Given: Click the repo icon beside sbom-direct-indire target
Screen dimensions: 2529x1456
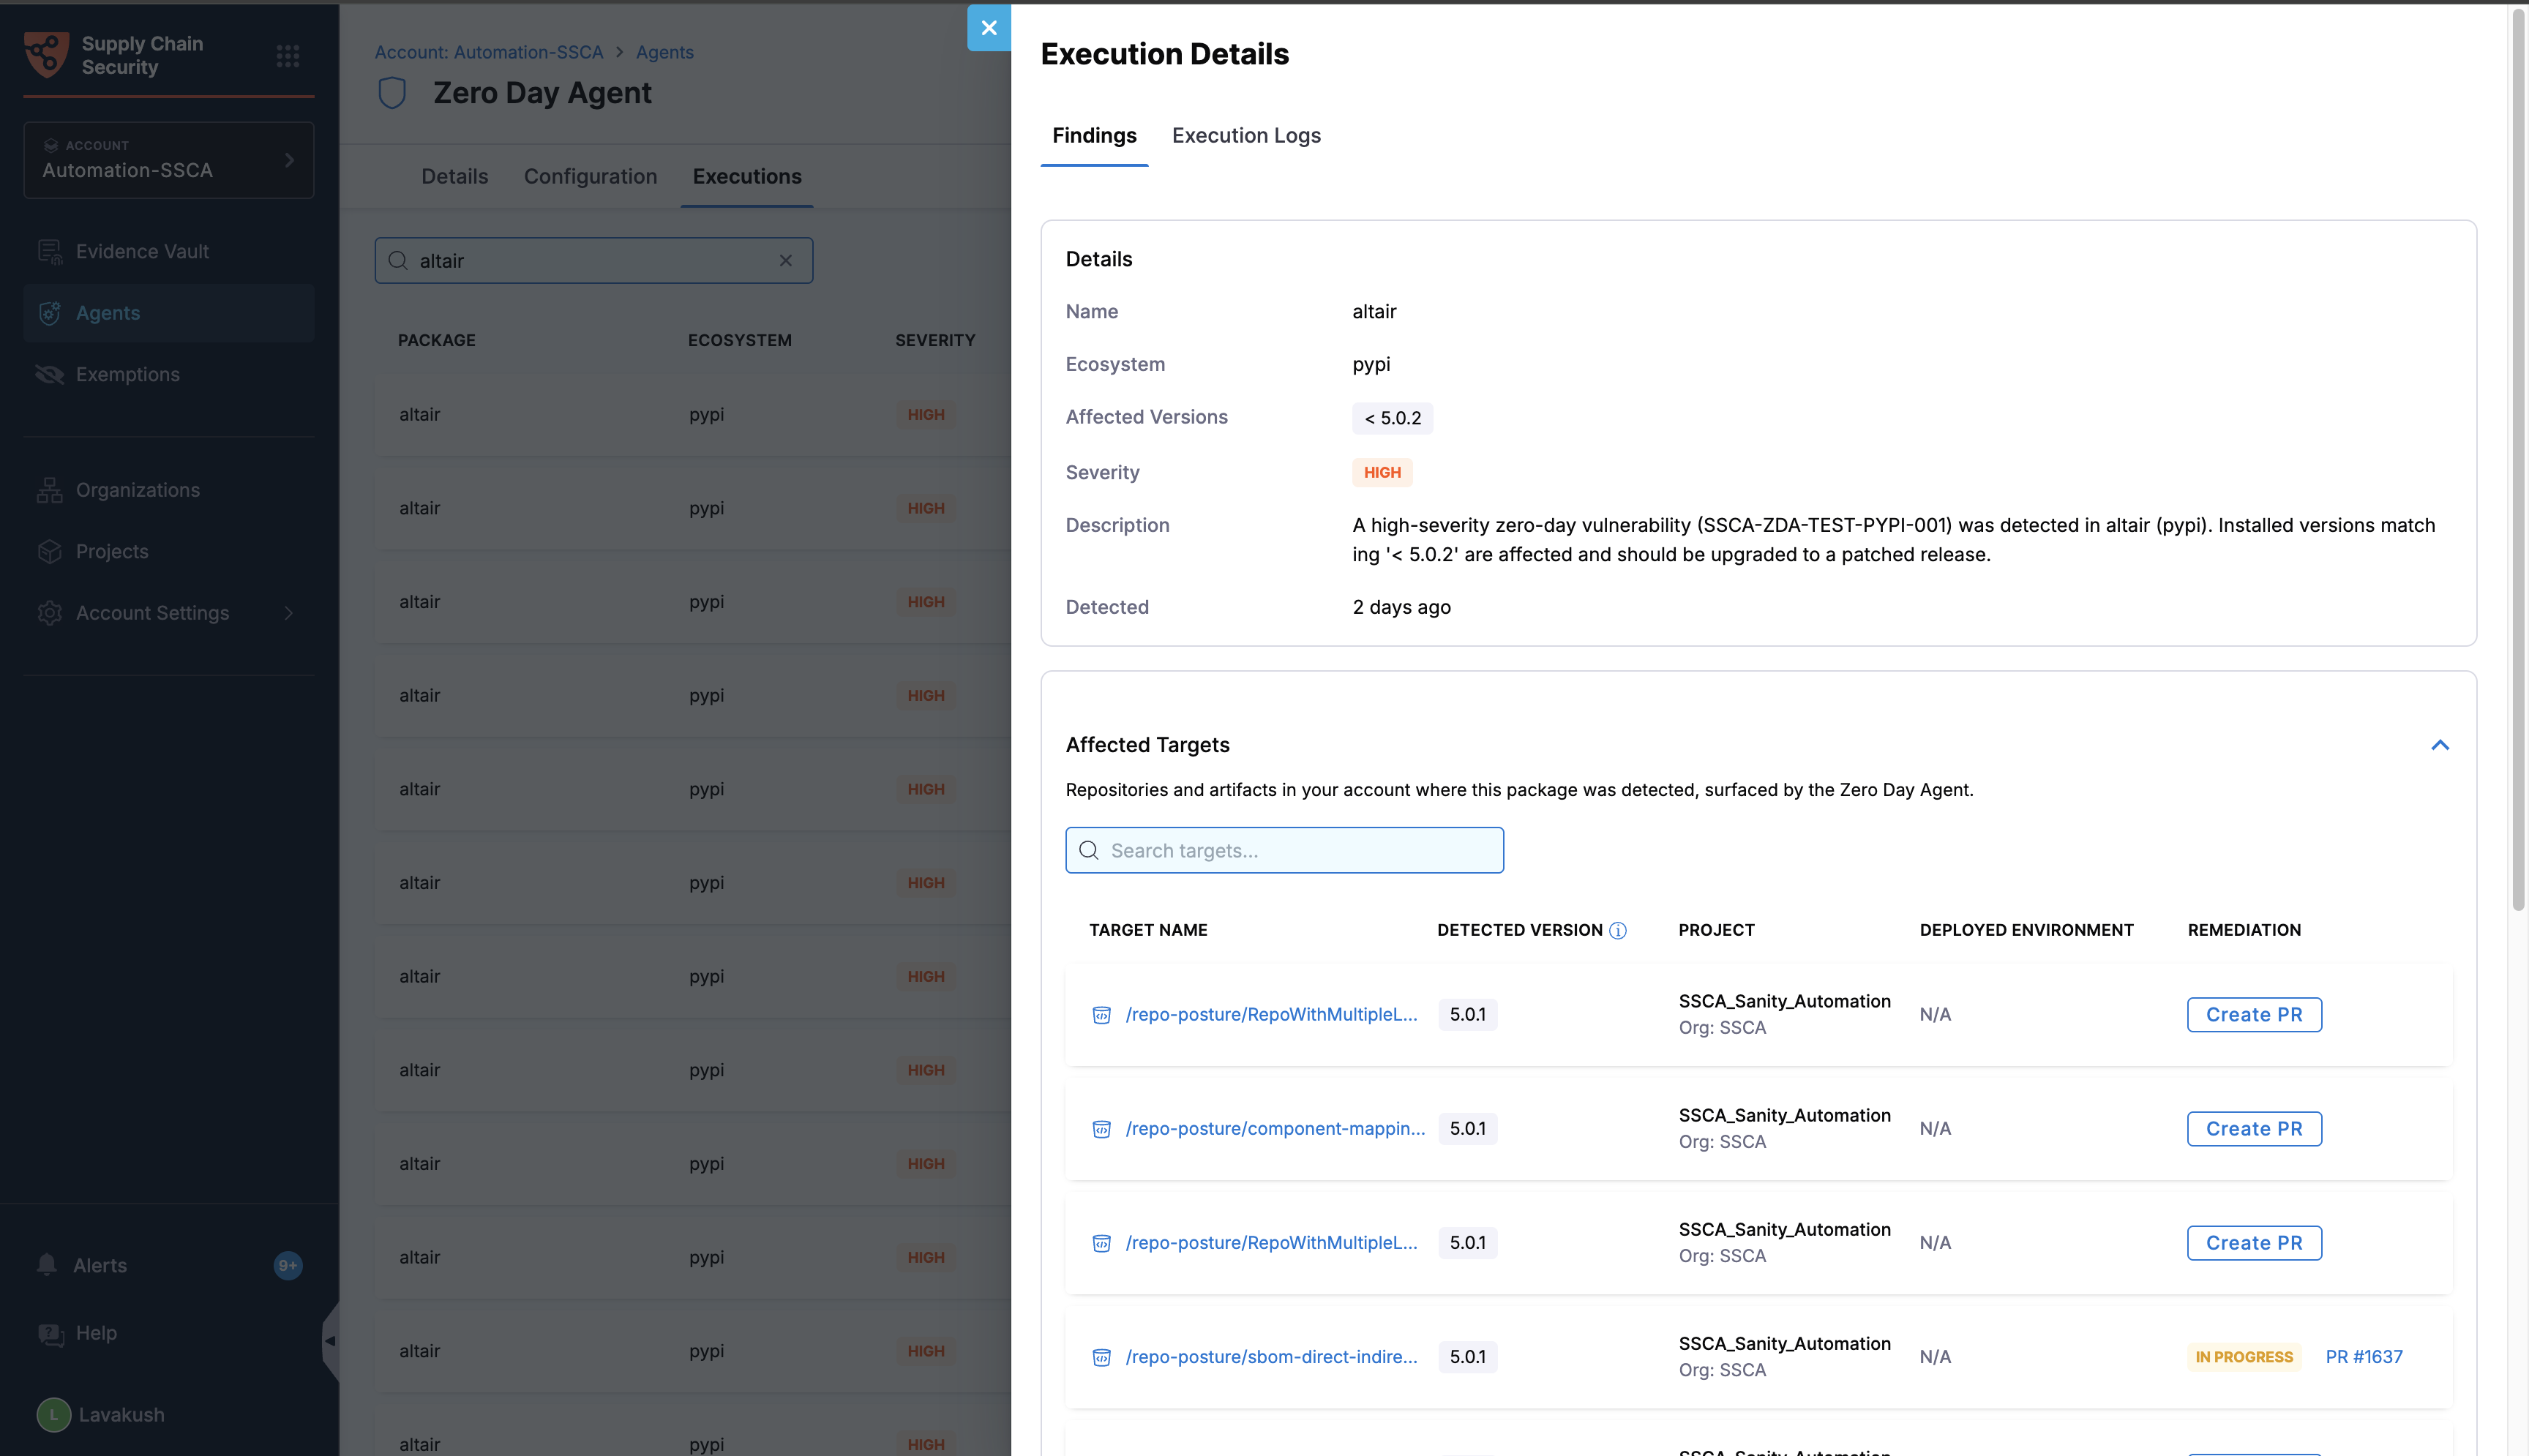Looking at the screenshot, I should [x=1101, y=1357].
